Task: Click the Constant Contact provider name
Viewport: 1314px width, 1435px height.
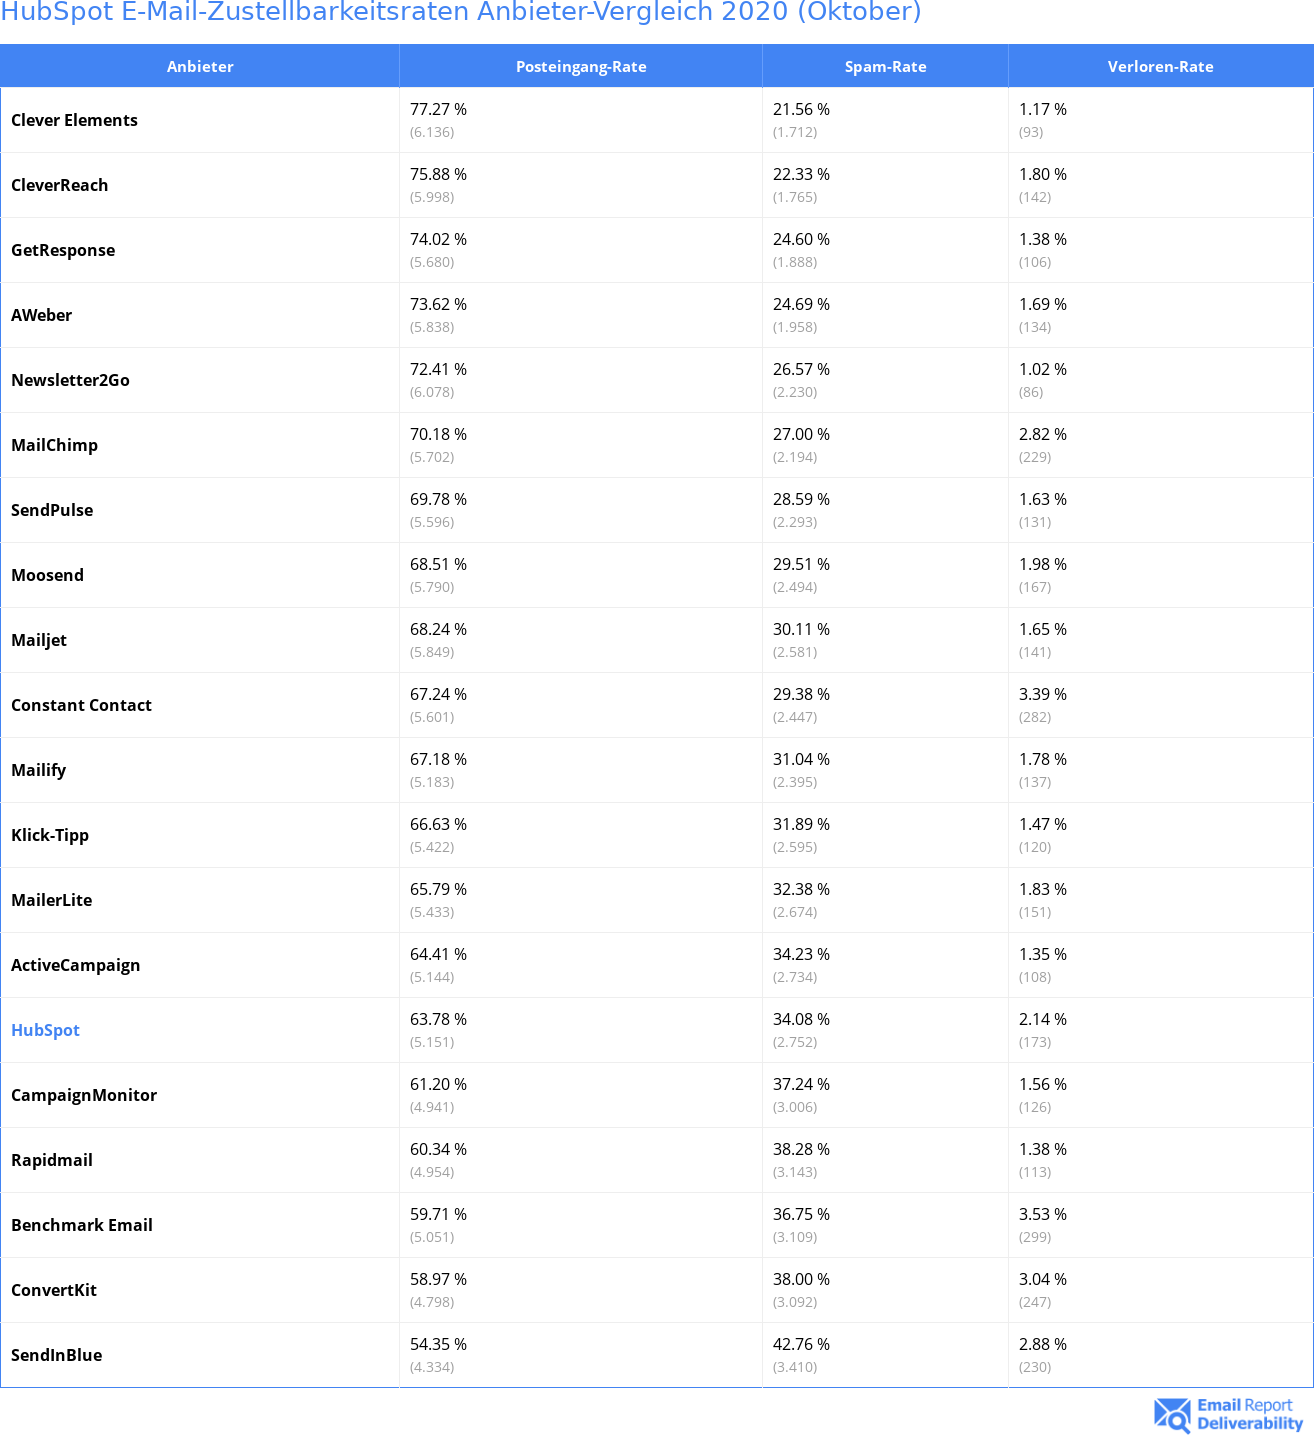Action: 81,705
